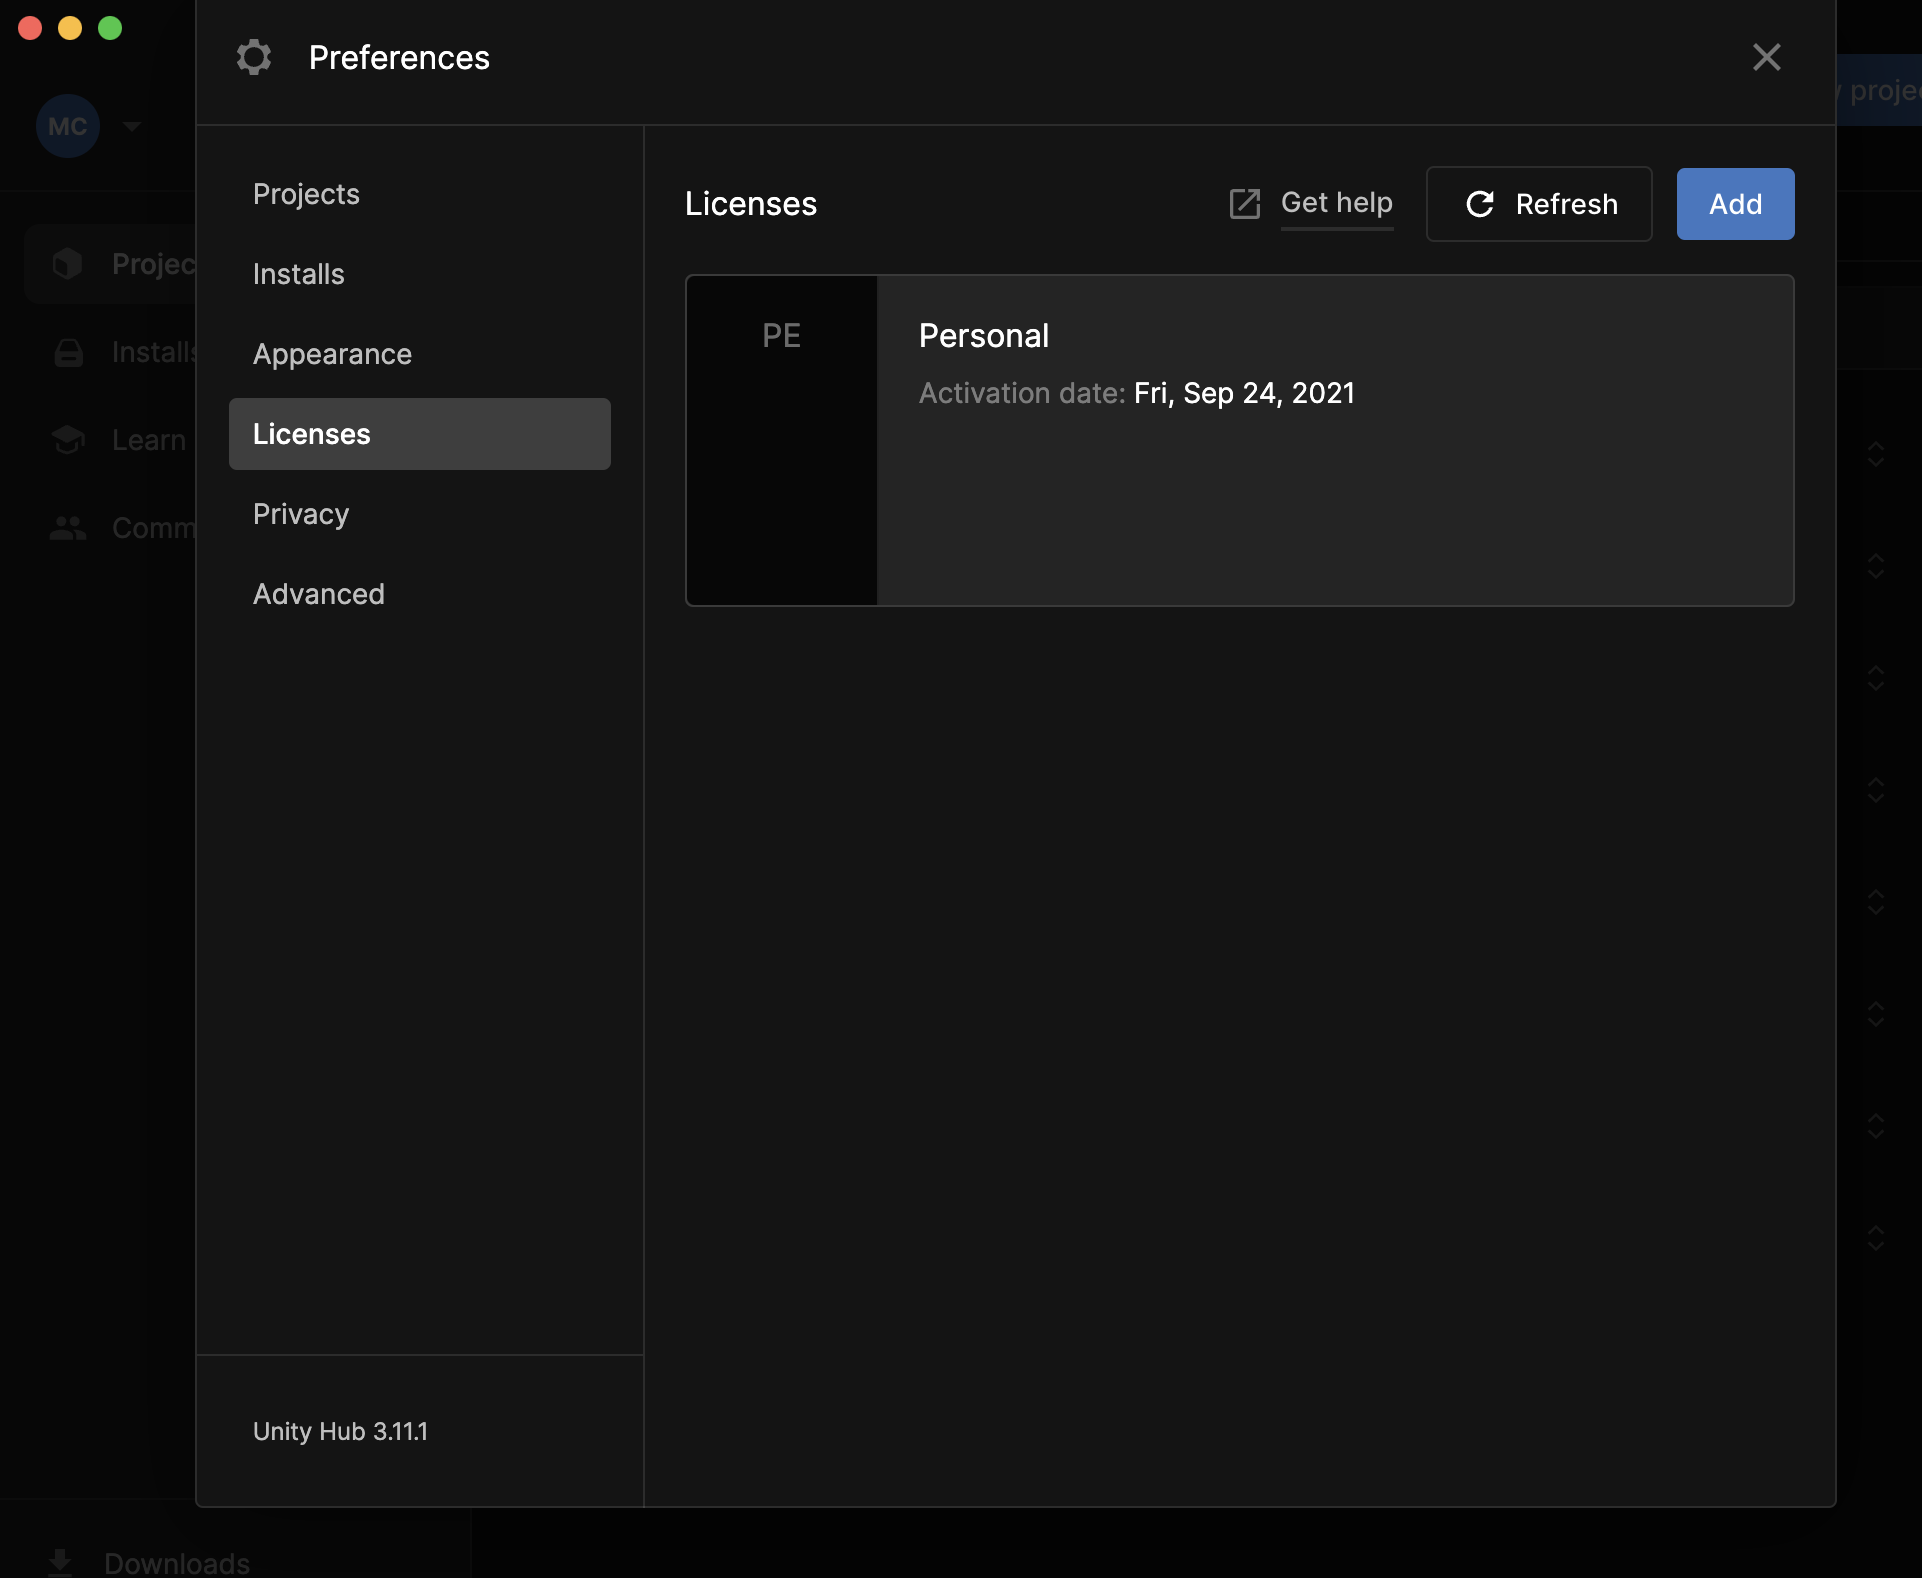1922x1578 pixels.
Task: Expand the account dropdown arrow
Action: (x=131, y=126)
